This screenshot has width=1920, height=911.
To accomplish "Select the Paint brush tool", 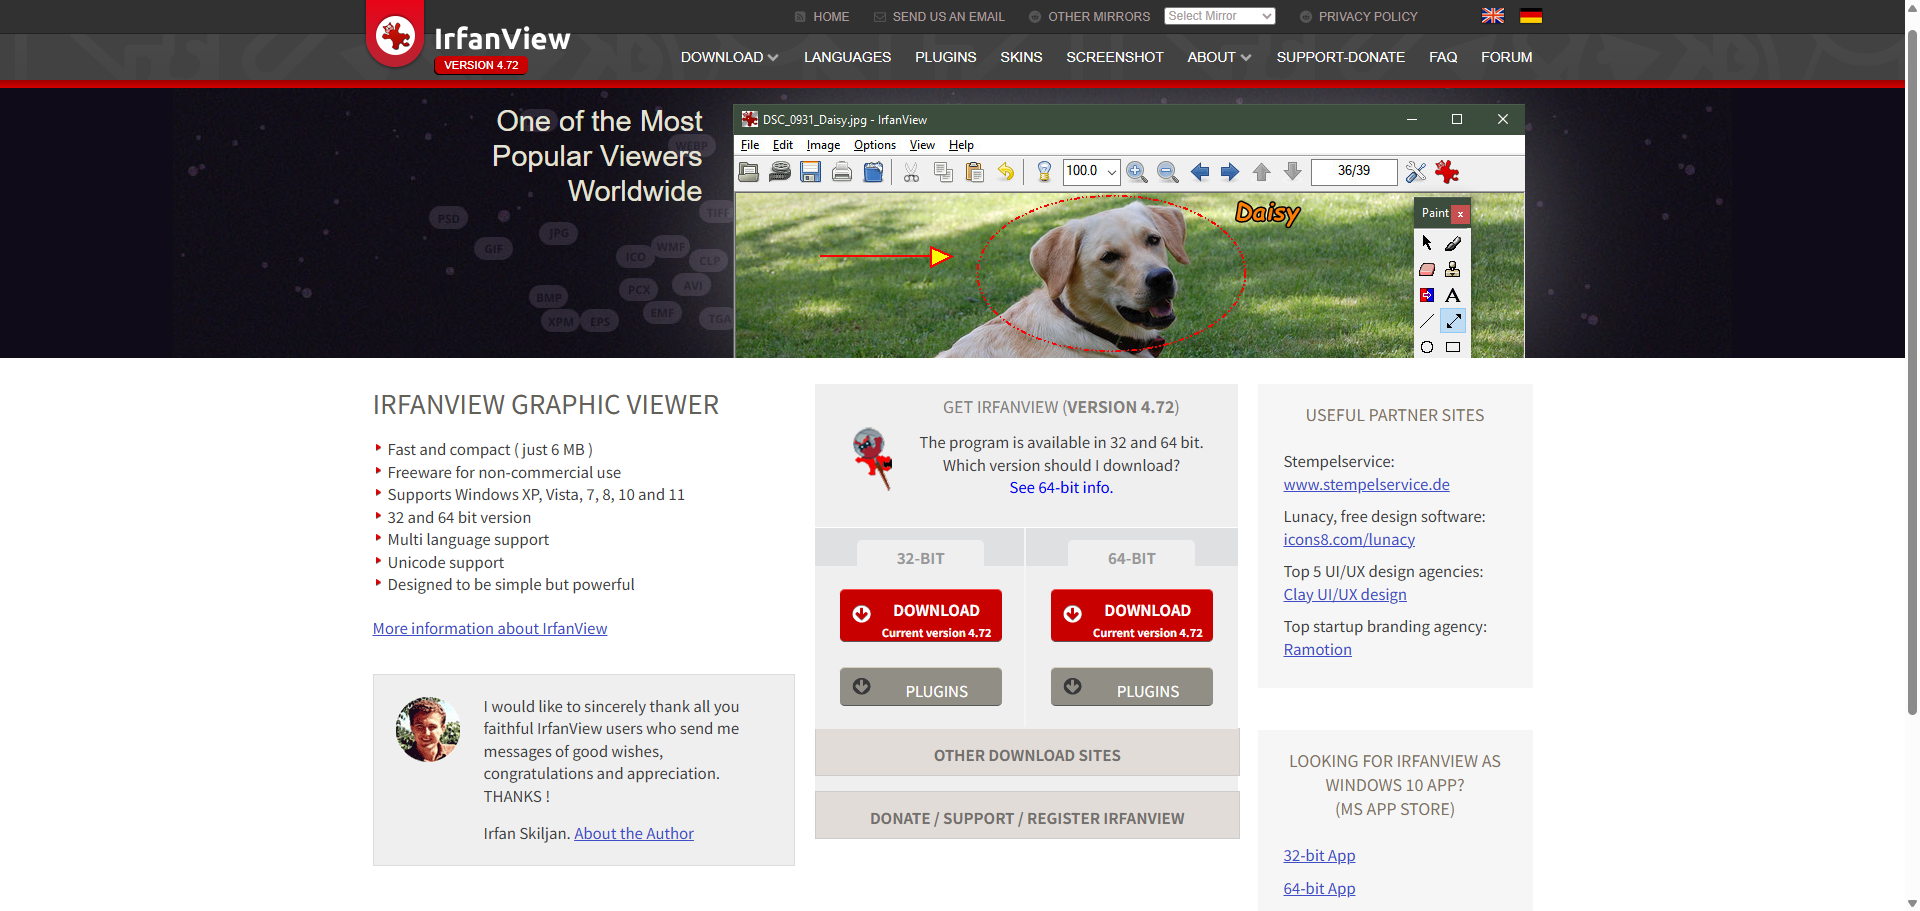I will [x=1453, y=243].
